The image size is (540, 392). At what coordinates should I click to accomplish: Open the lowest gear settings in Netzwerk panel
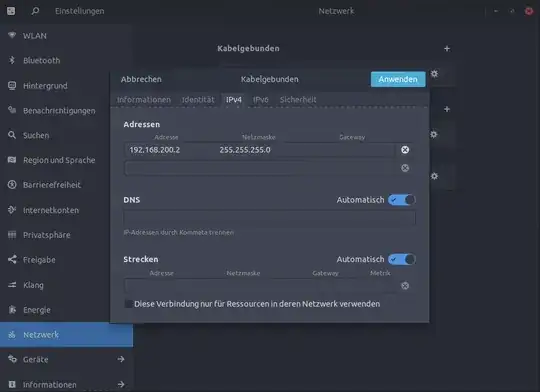434,176
